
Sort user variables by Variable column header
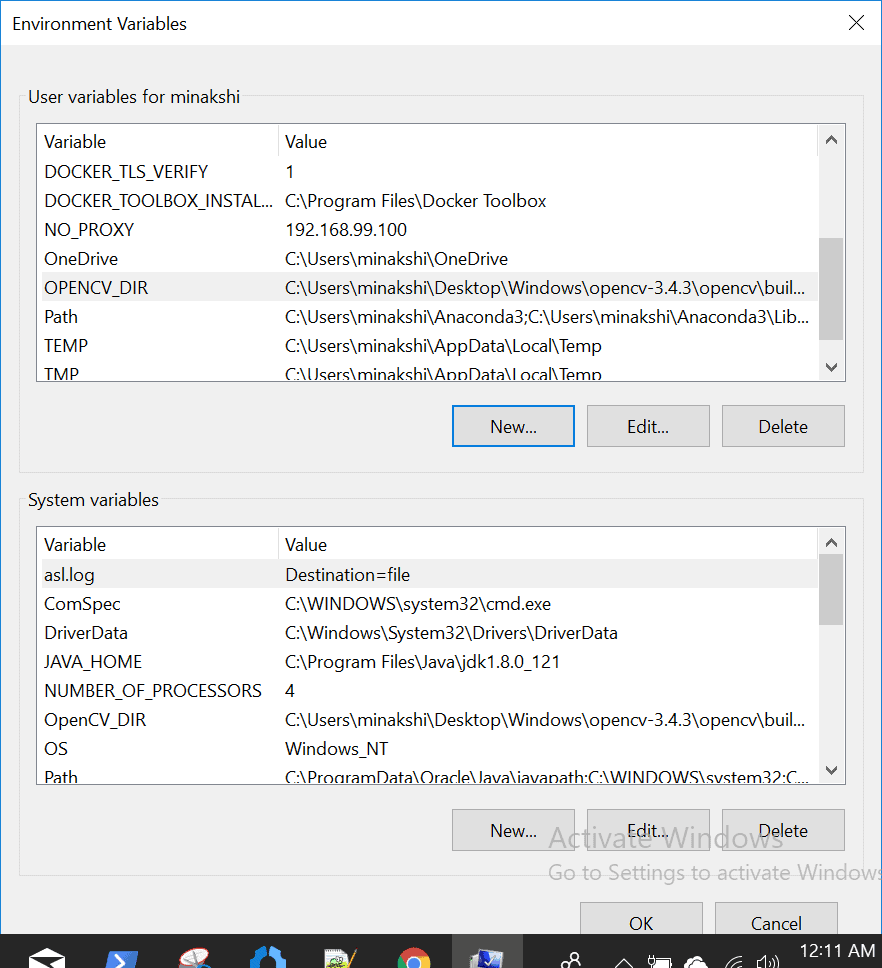158,141
